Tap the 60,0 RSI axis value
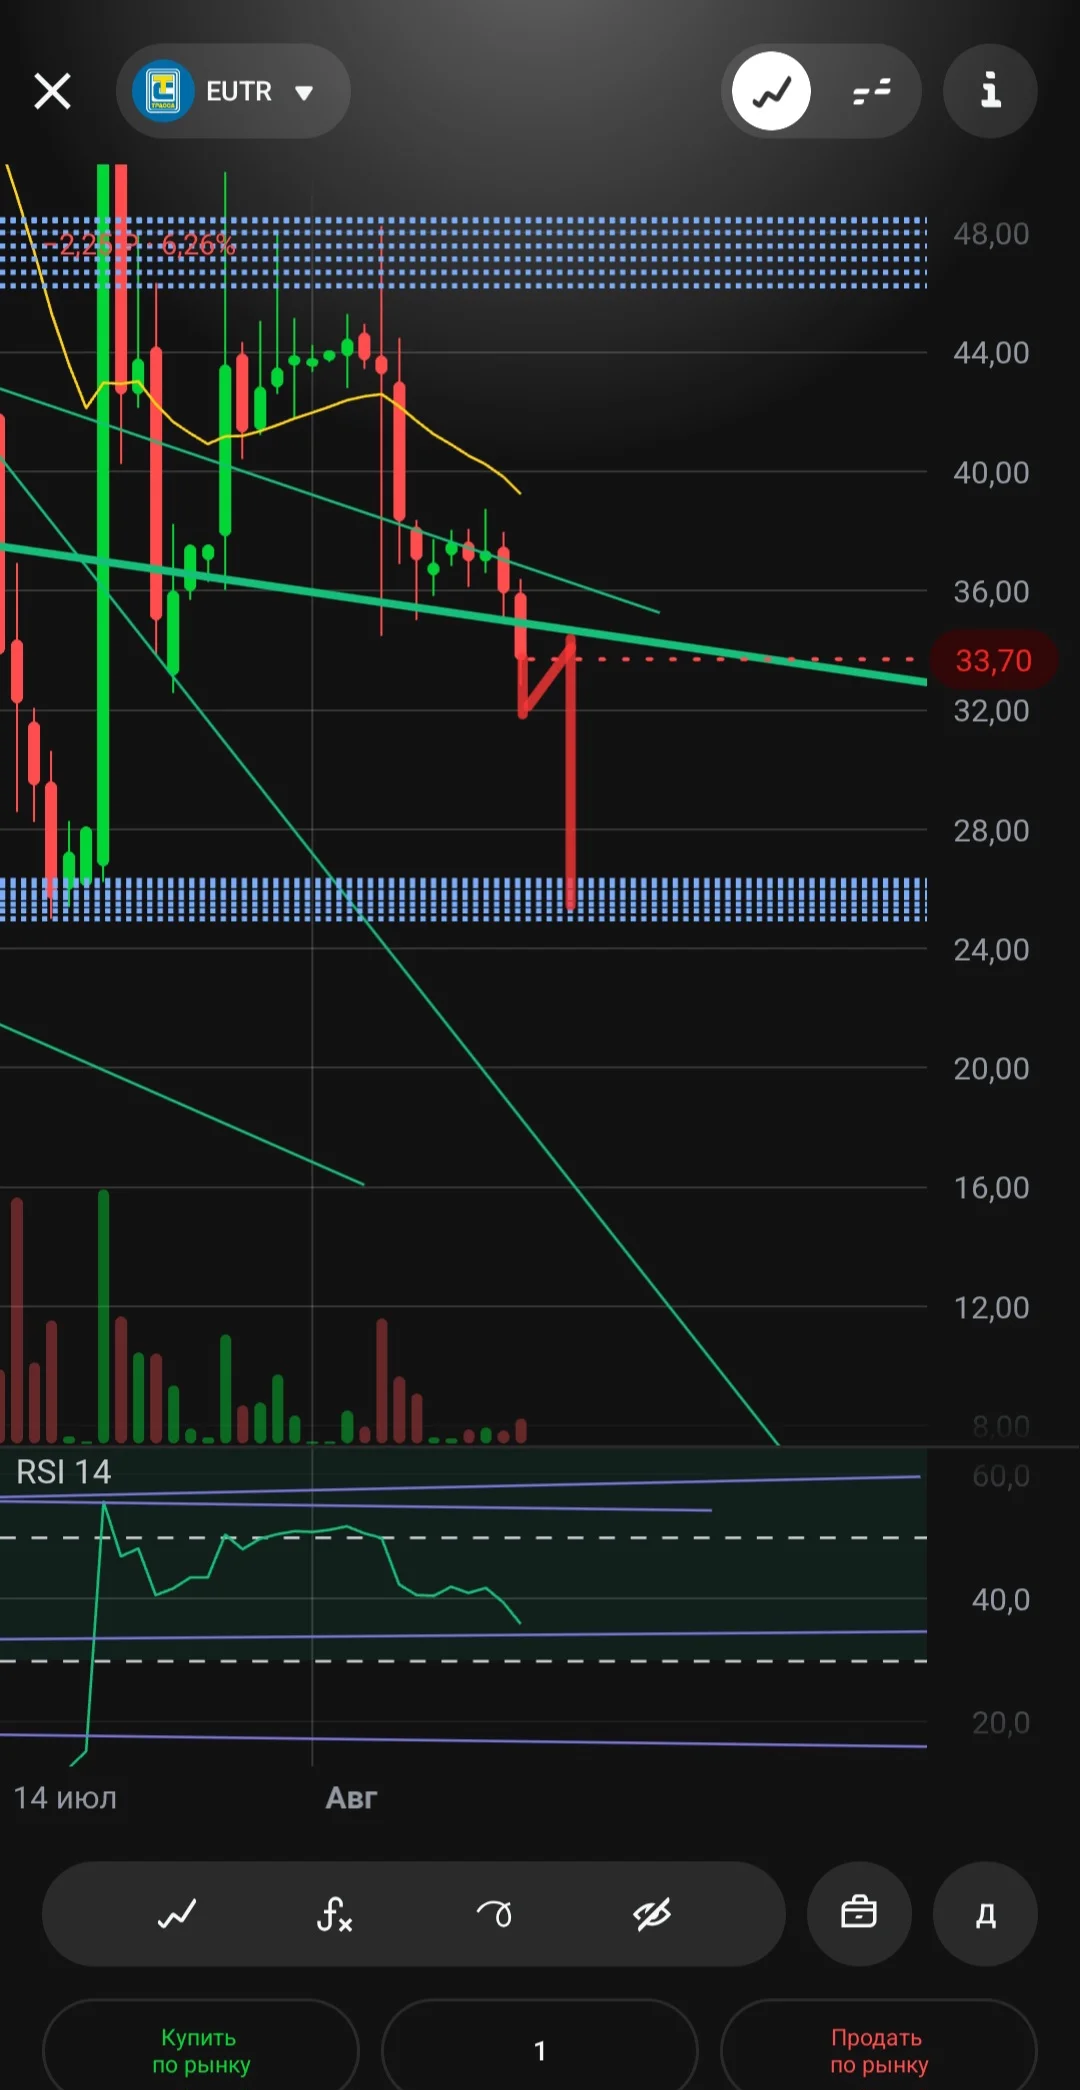The image size is (1080, 2090). point(1000,1476)
